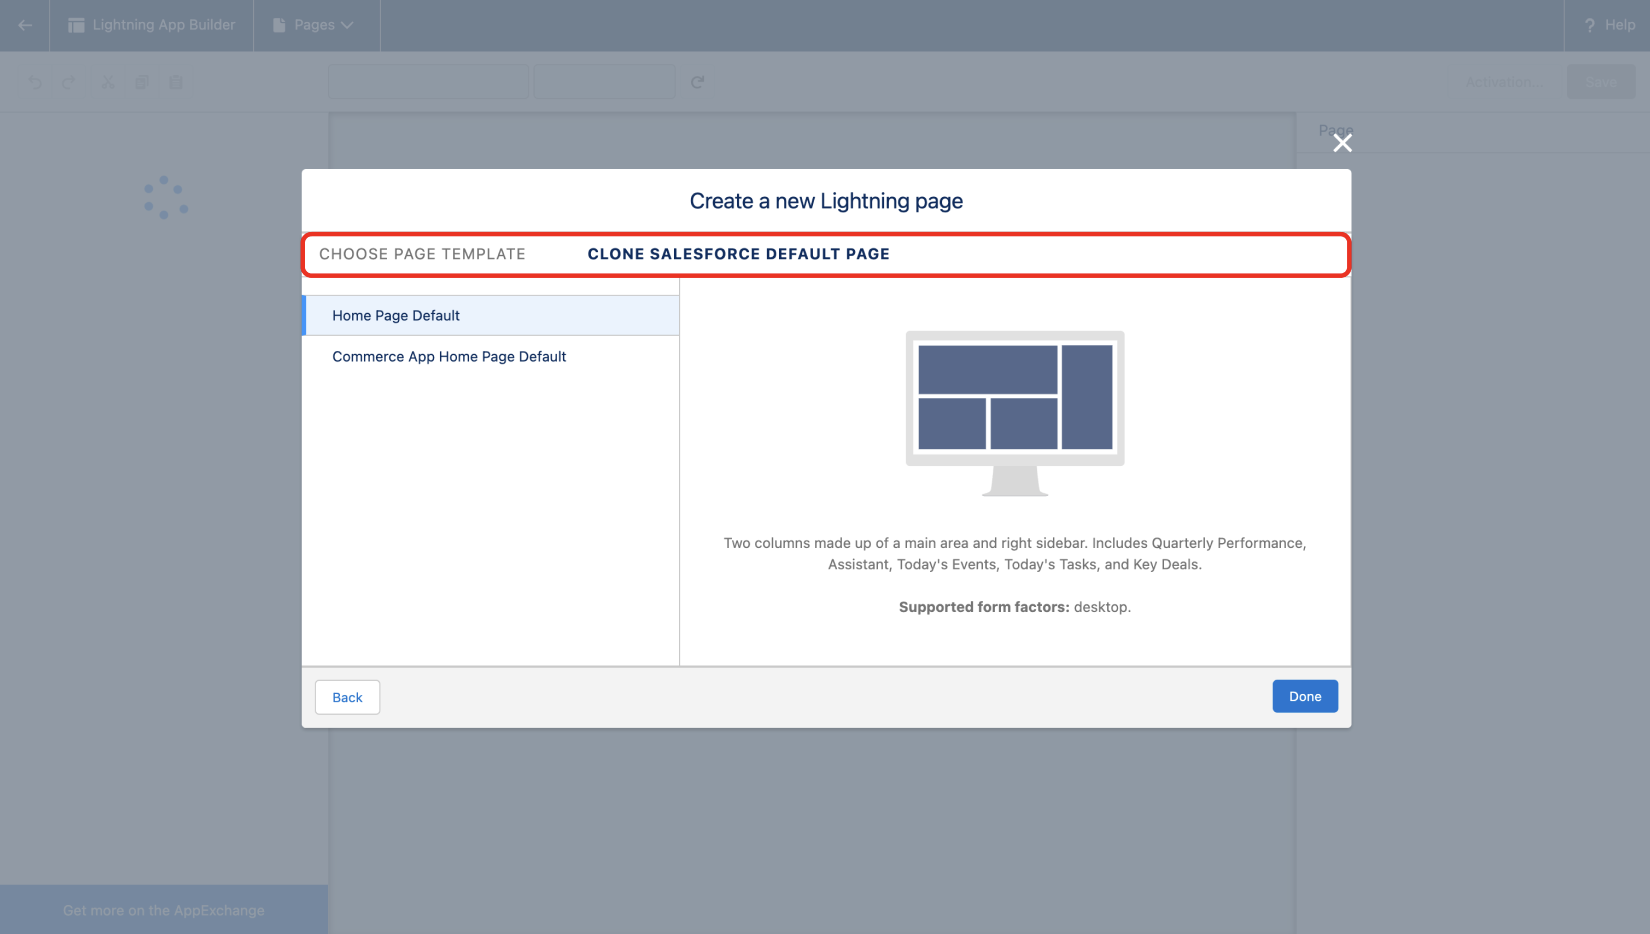
Task: Click the undo icon in toolbar
Action: pos(35,82)
